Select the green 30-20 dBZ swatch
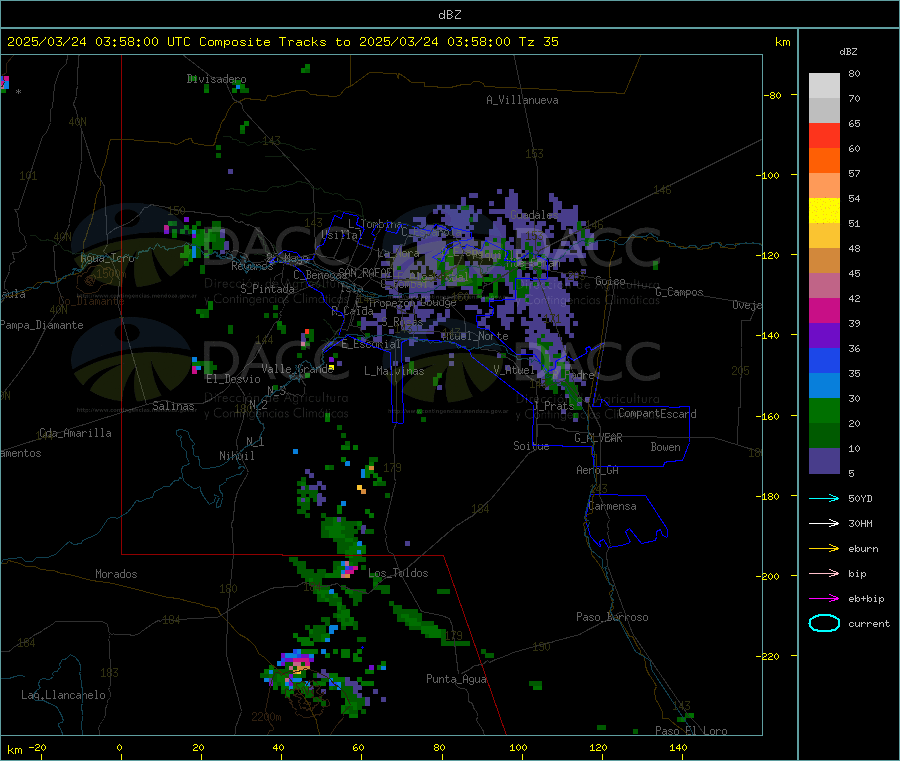This screenshot has height=761, width=900. pos(824,410)
